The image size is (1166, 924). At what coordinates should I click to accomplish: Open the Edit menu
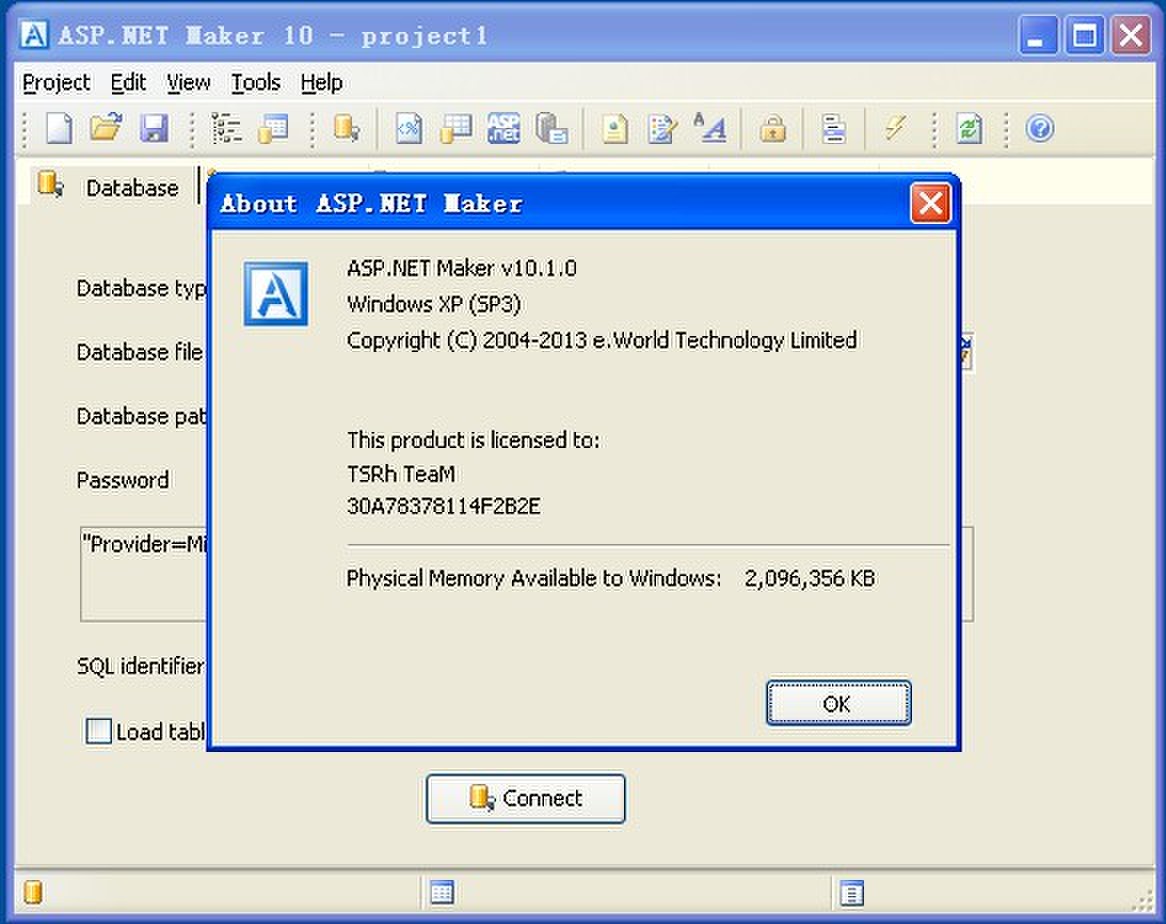pos(128,82)
